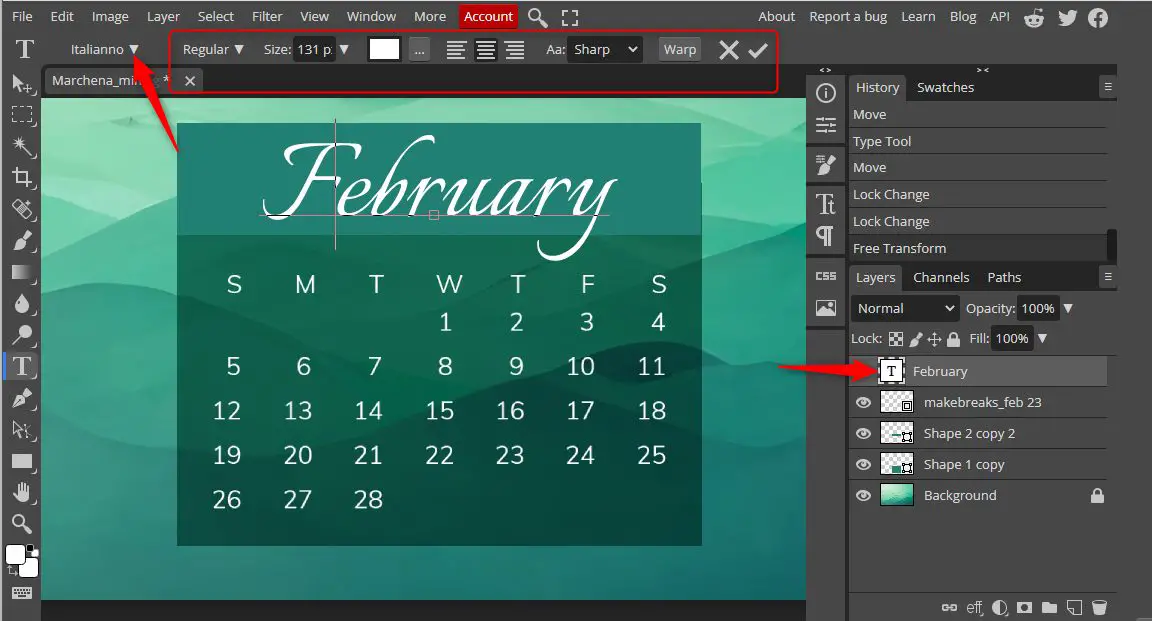
Task: Open the Character panel from the right sidebar
Action: pyautogui.click(x=825, y=203)
